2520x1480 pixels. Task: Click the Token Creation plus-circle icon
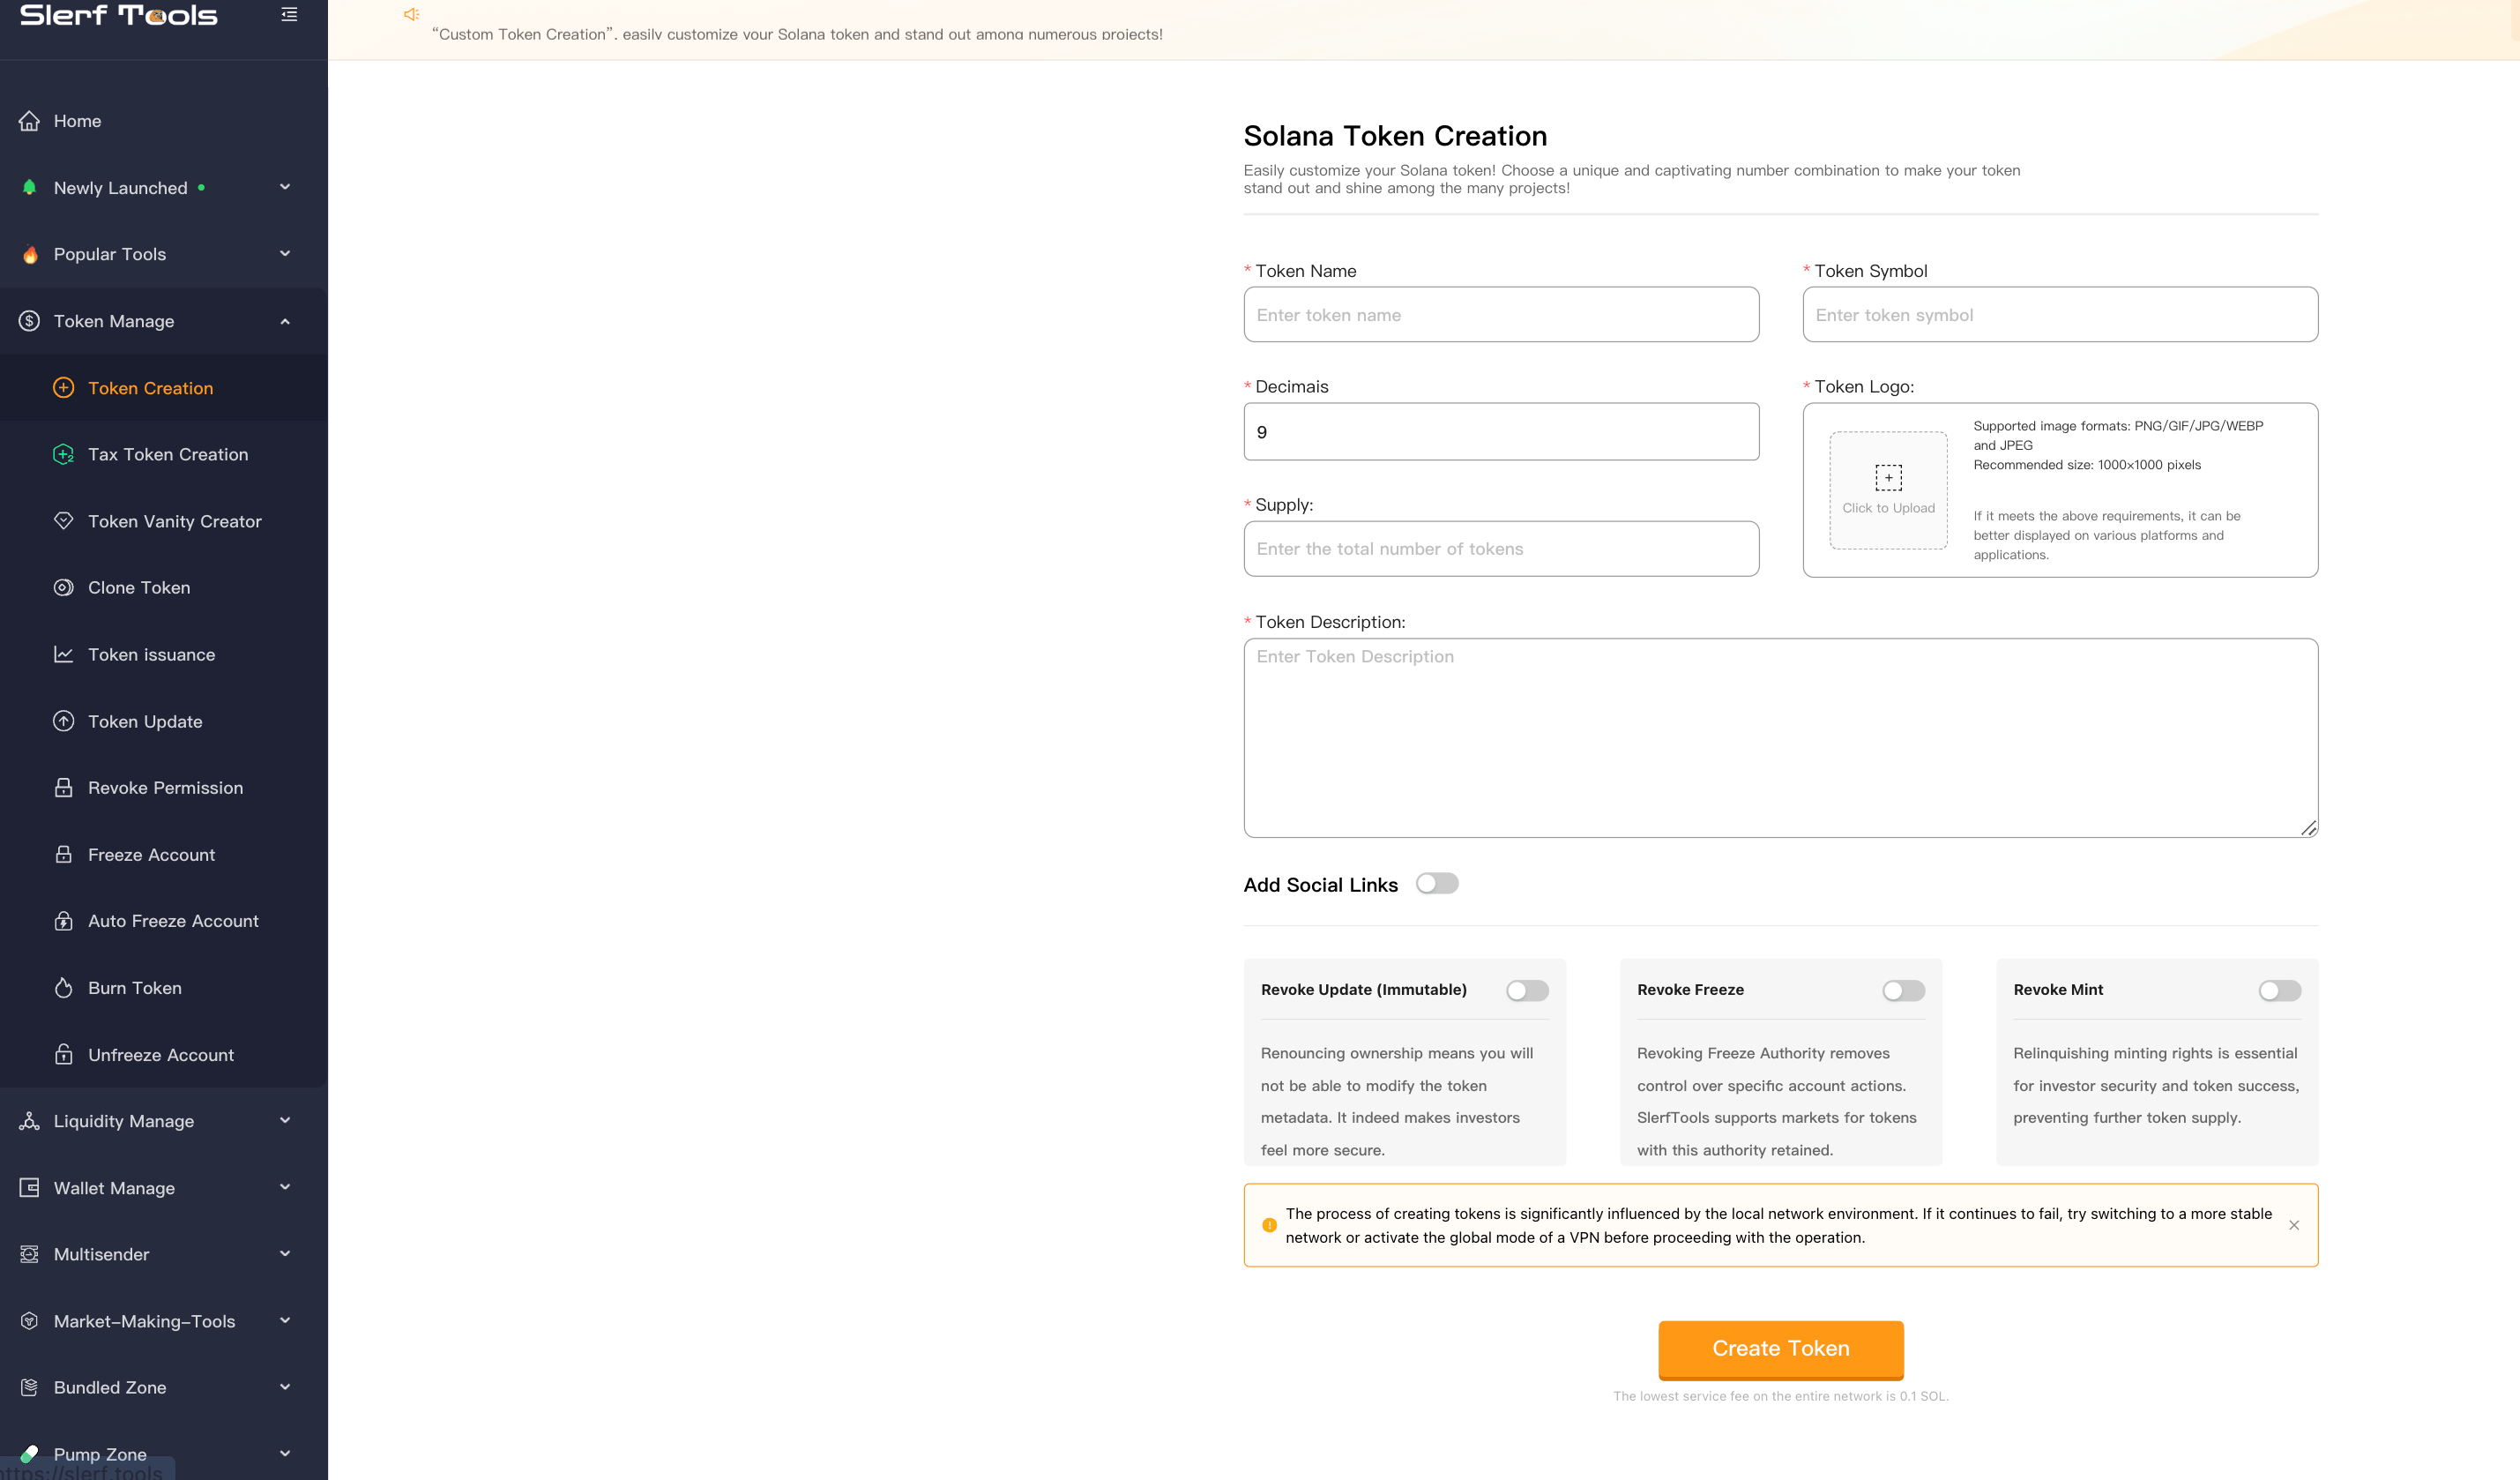click(x=63, y=388)
